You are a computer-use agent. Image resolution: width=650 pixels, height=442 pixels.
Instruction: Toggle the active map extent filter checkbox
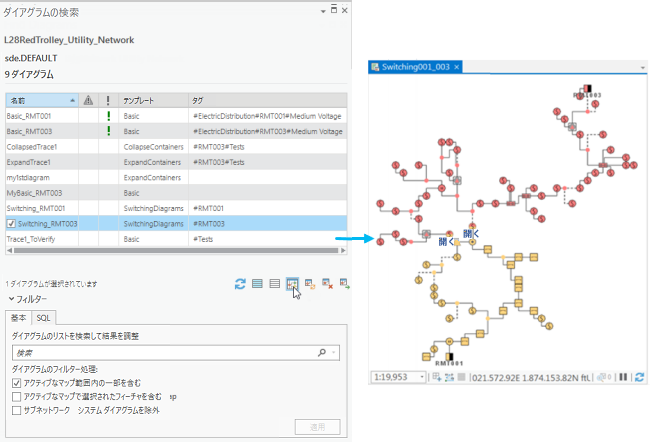17,383
